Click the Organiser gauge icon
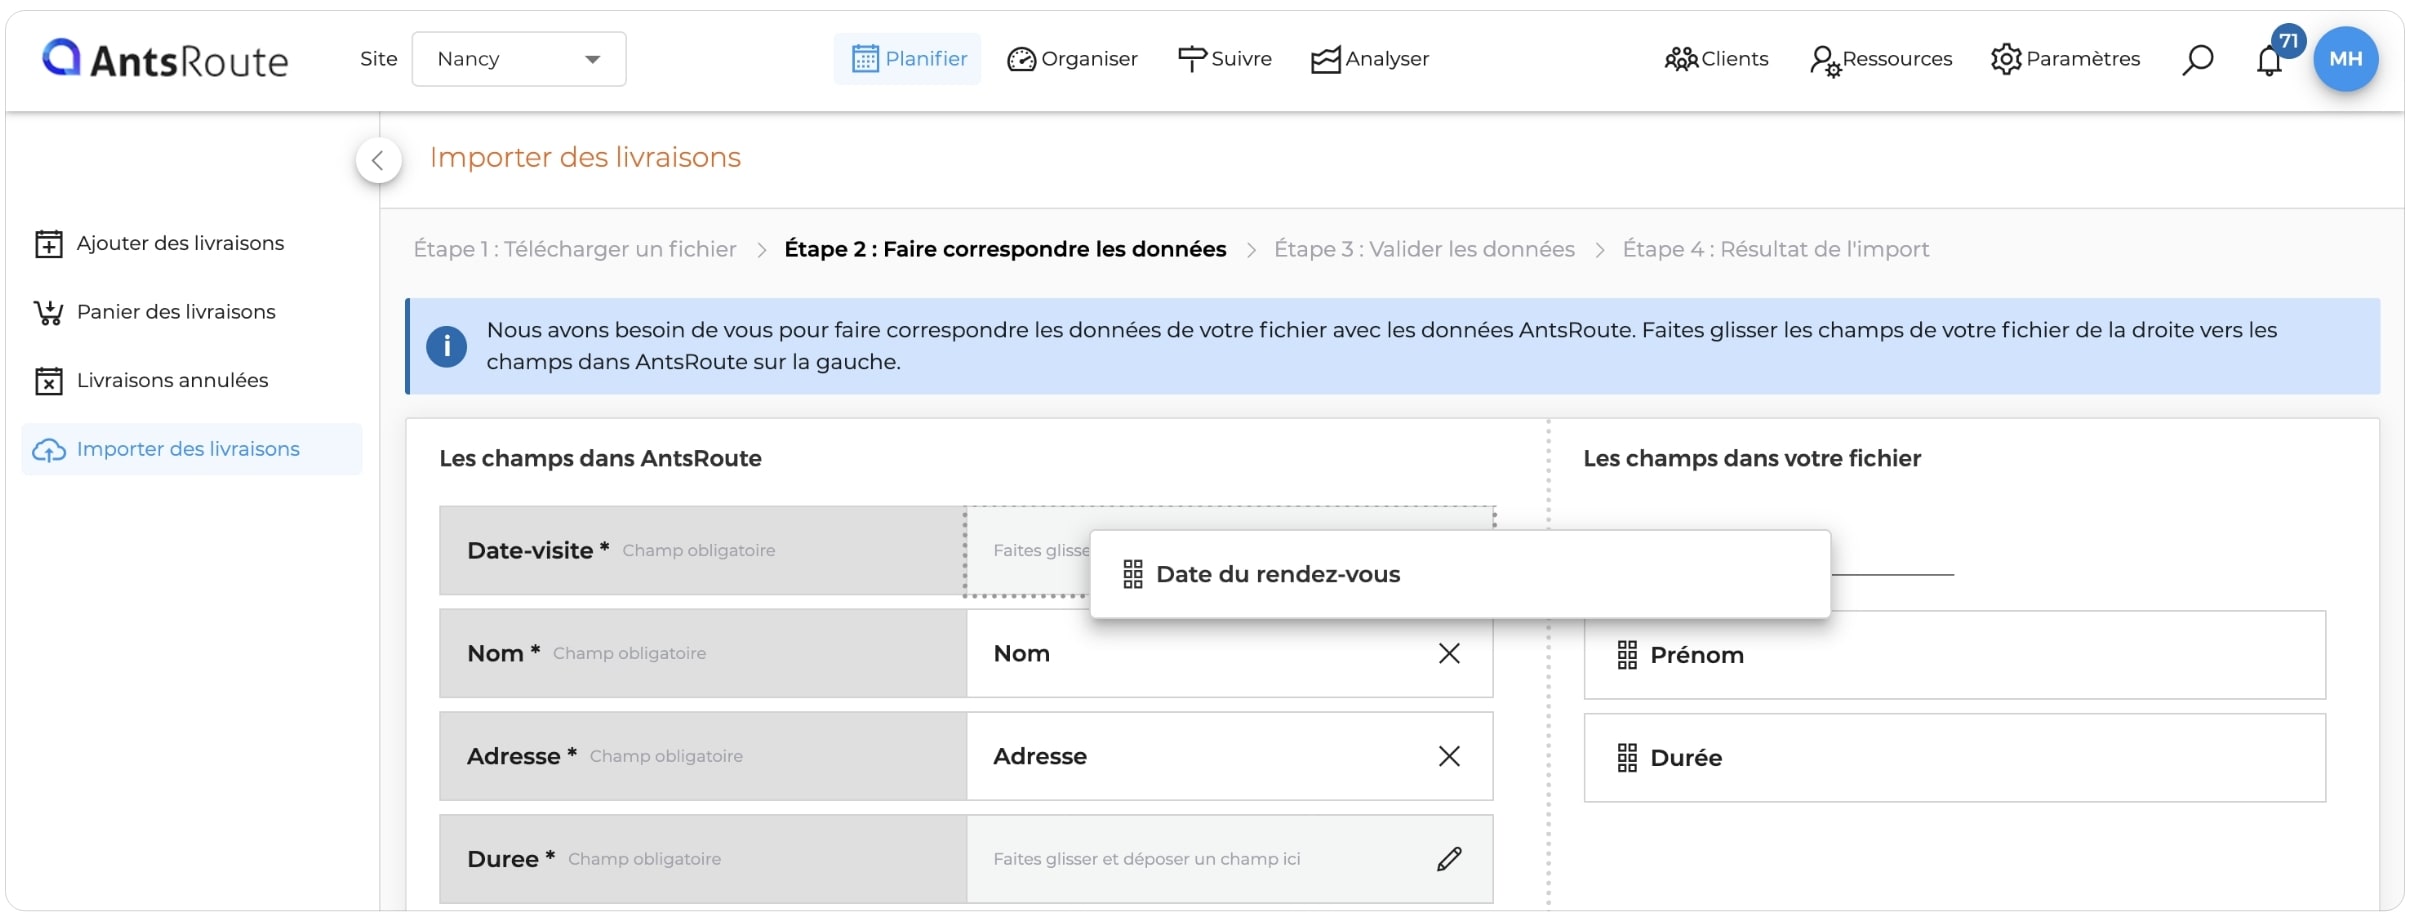 pos(1021,60)
